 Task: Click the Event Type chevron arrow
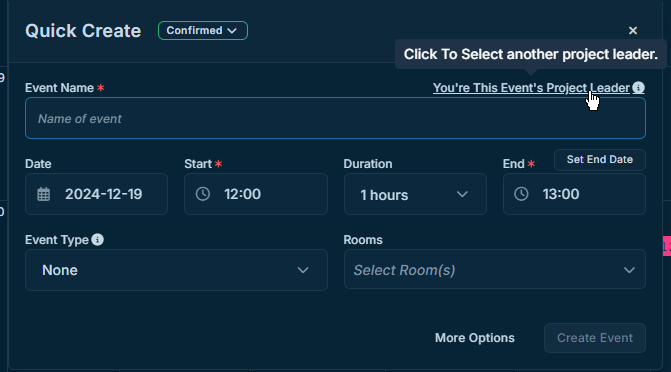303,270
